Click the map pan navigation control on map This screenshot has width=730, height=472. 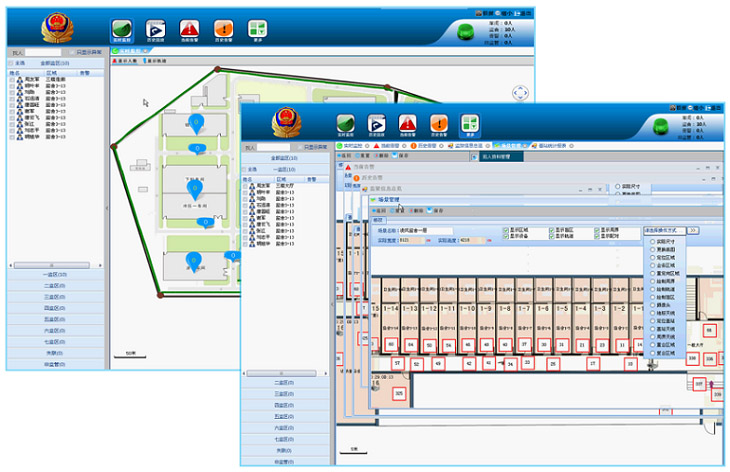(520, 93)
